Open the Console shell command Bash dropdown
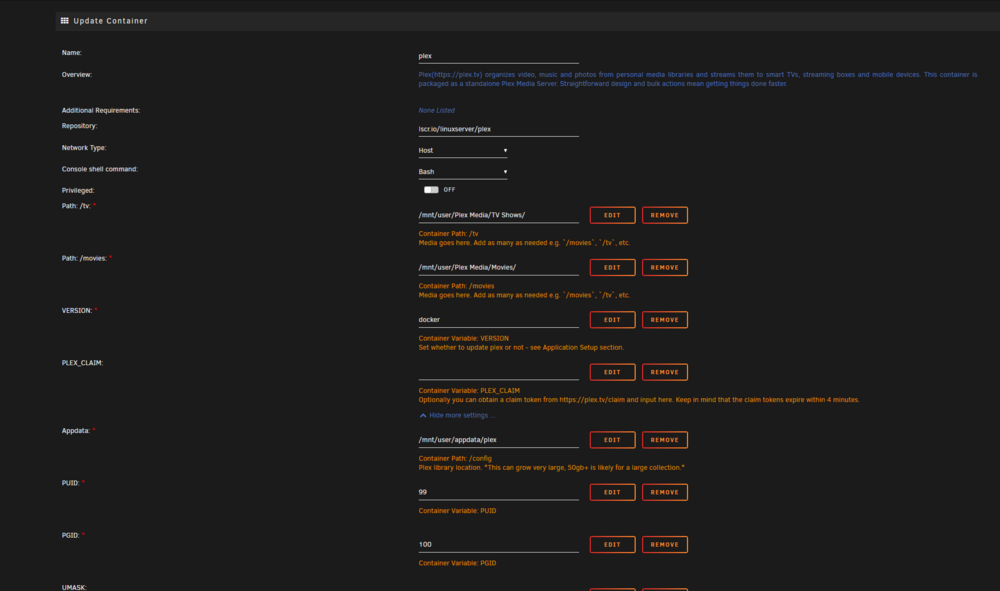1000x591 pixels. [462, 171]
